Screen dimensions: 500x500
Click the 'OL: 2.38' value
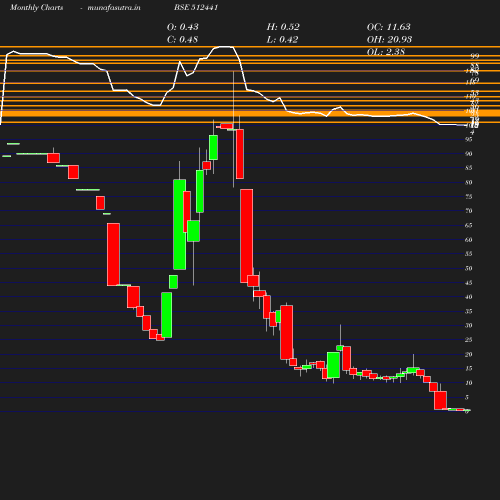point(386,52)
